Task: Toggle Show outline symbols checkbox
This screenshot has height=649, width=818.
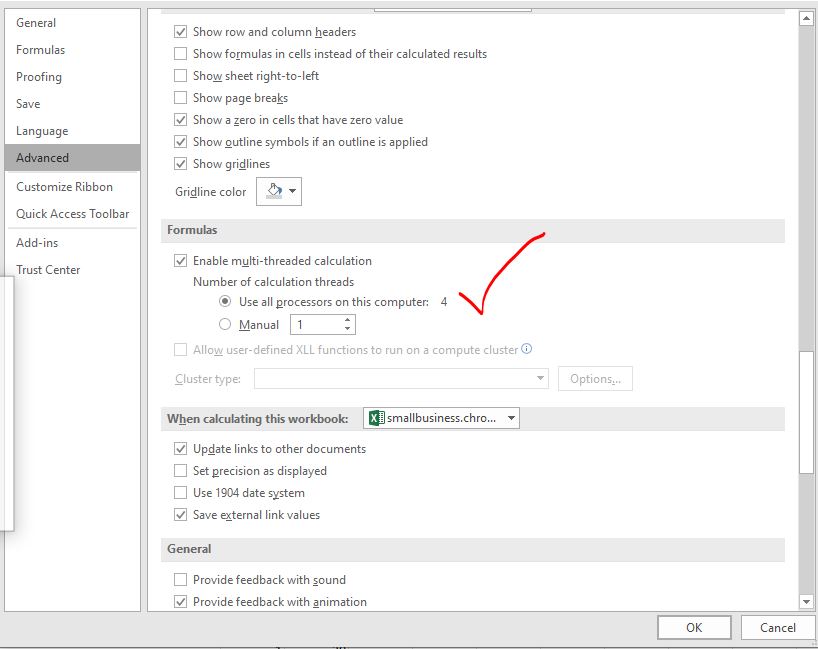Action: 181,142
